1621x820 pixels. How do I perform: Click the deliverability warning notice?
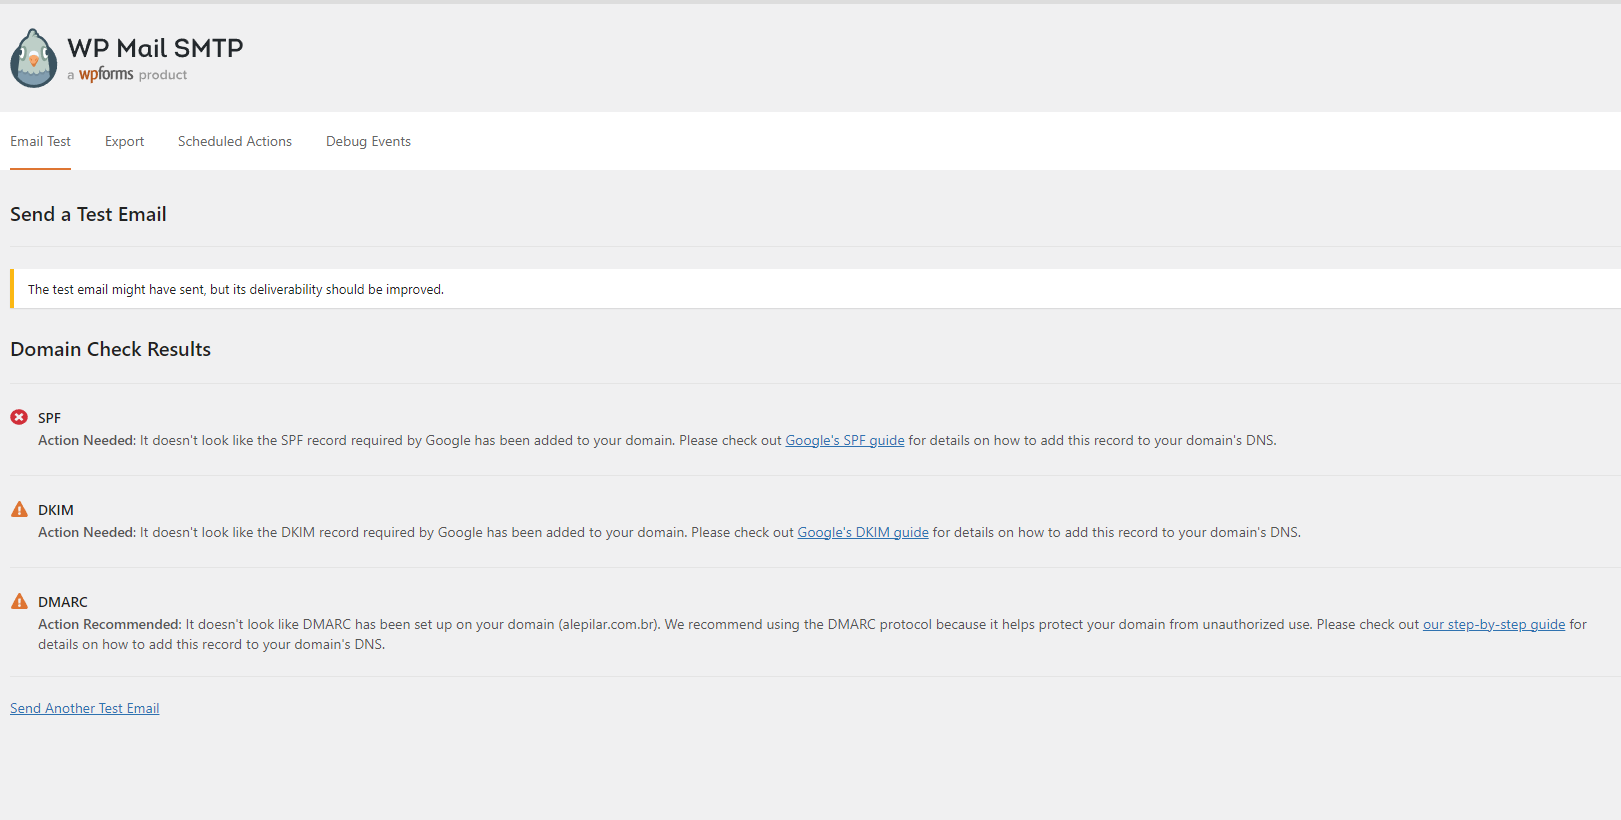click(236, 289)
